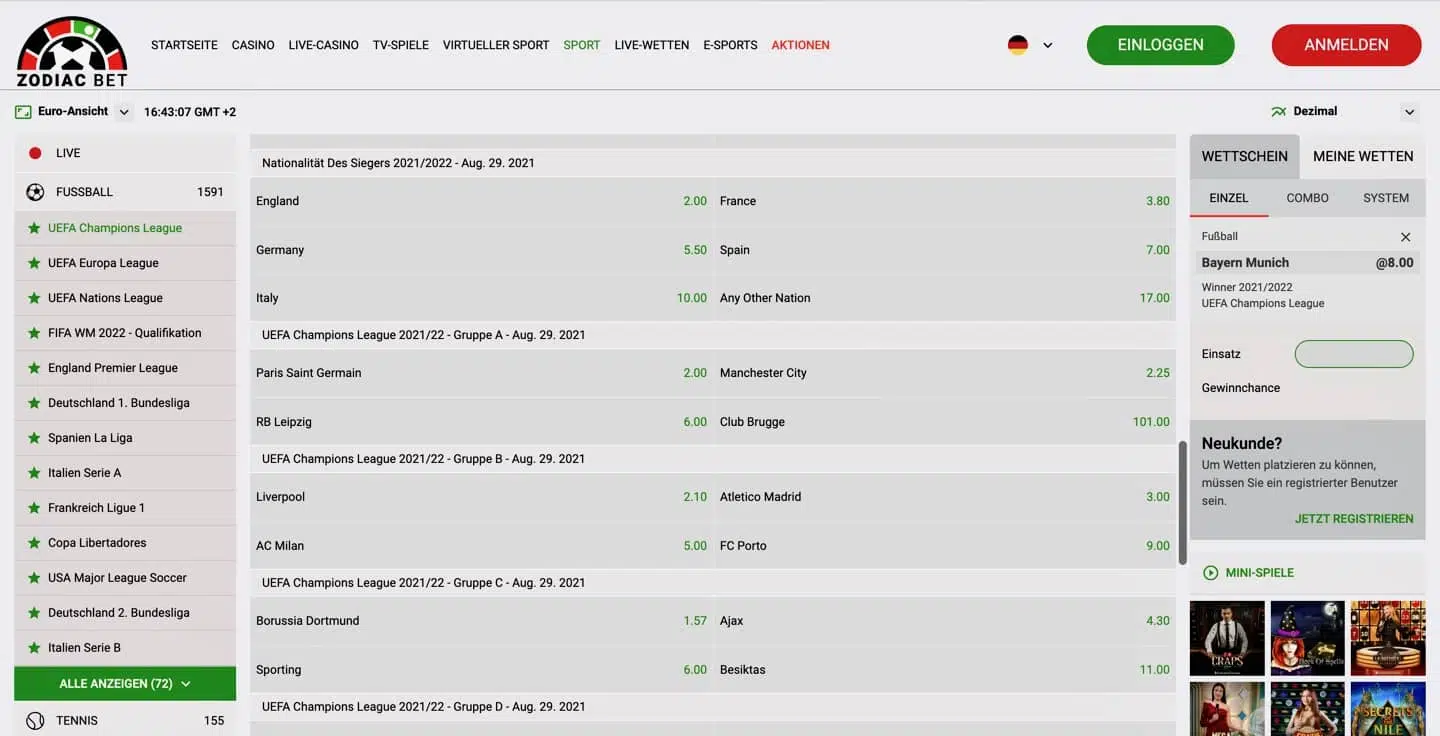Click the star beside Deutschland 1. Bundesliga
The height and width of the screenshot is (736, 1440).
pyautogui.click(x=35, y=403)
